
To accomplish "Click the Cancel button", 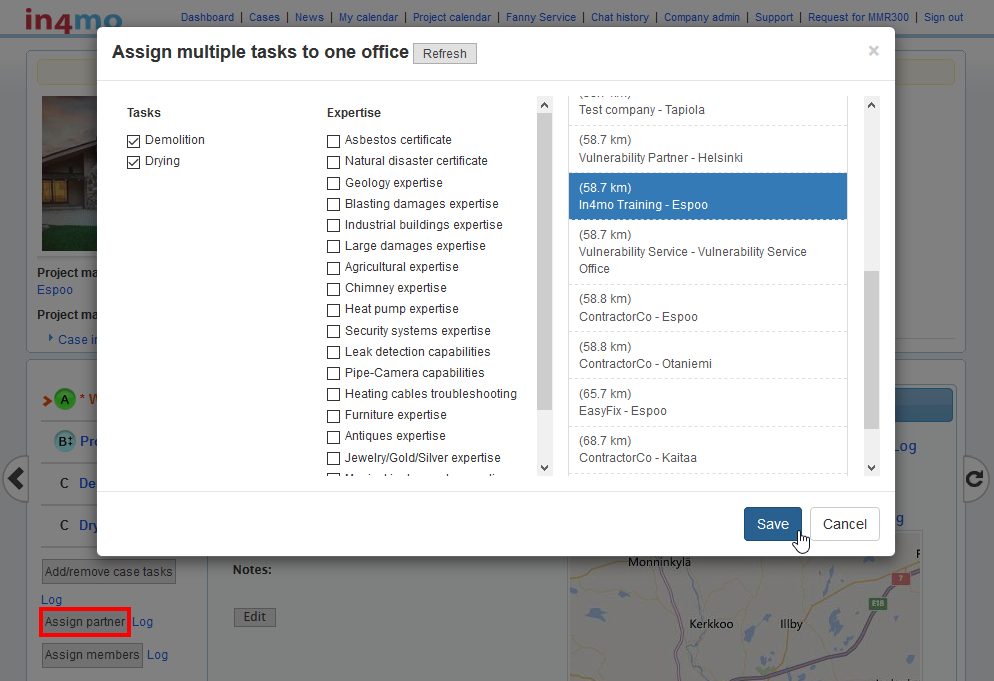I will tap(844, 524).
